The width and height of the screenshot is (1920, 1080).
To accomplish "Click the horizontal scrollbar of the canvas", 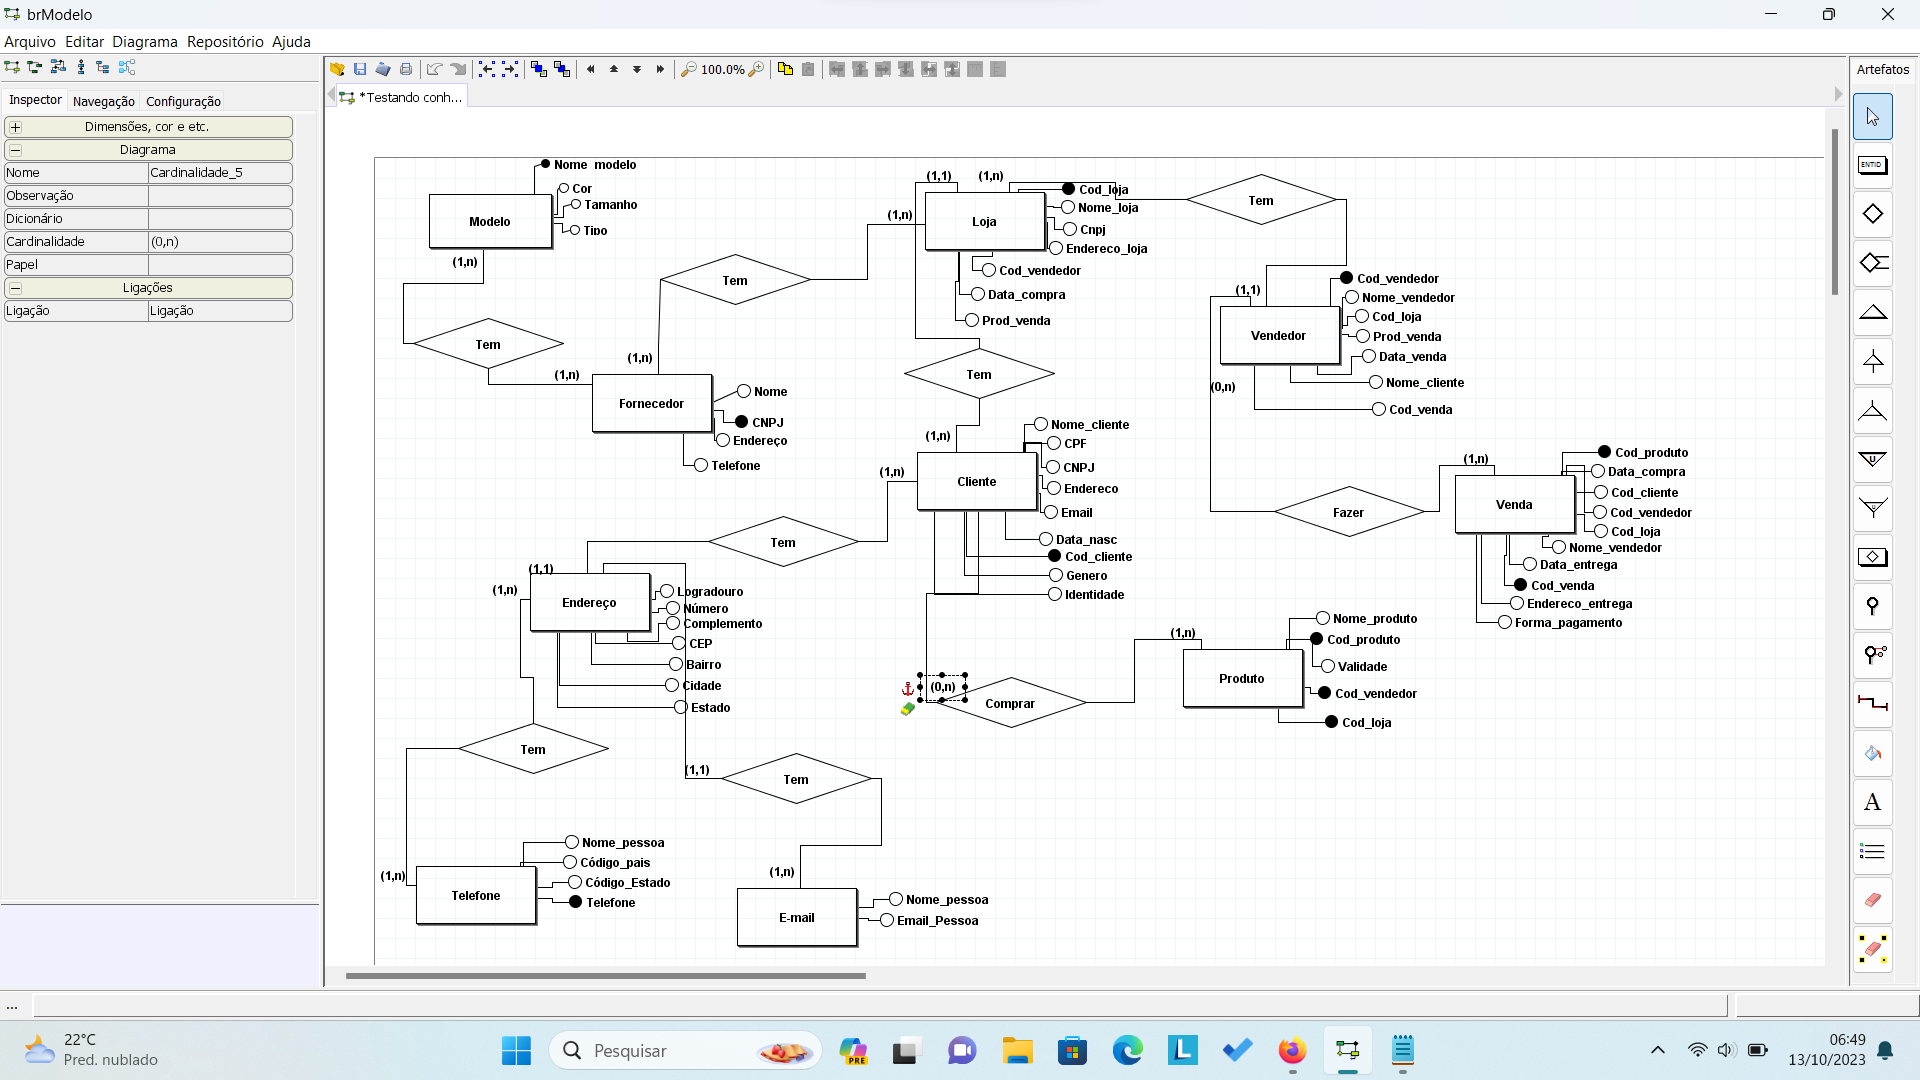I will pyautogui.click(x=605, y=975).
